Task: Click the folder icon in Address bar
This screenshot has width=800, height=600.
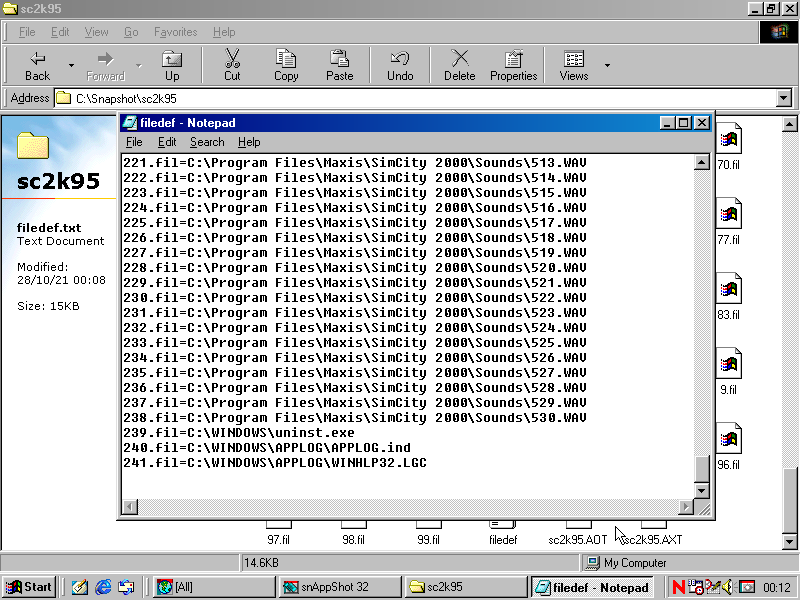Action: coord(64,98)
